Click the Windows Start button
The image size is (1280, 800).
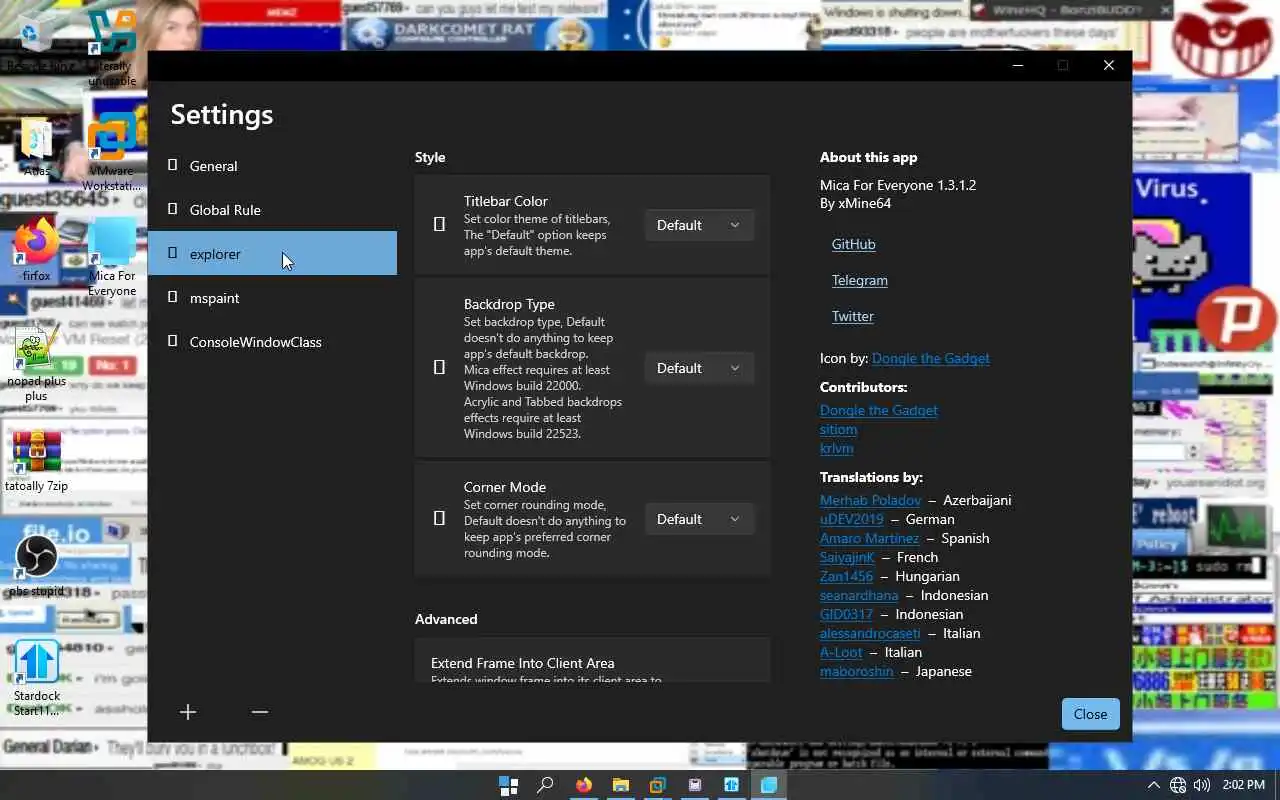pyautogui.click(x=508, y=785)
